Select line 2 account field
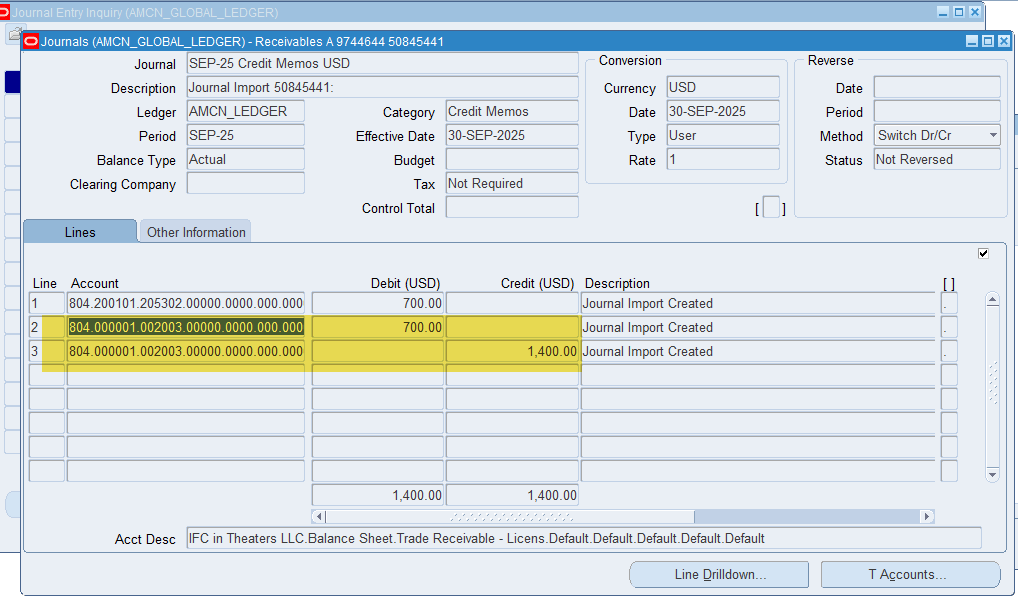 186,327
